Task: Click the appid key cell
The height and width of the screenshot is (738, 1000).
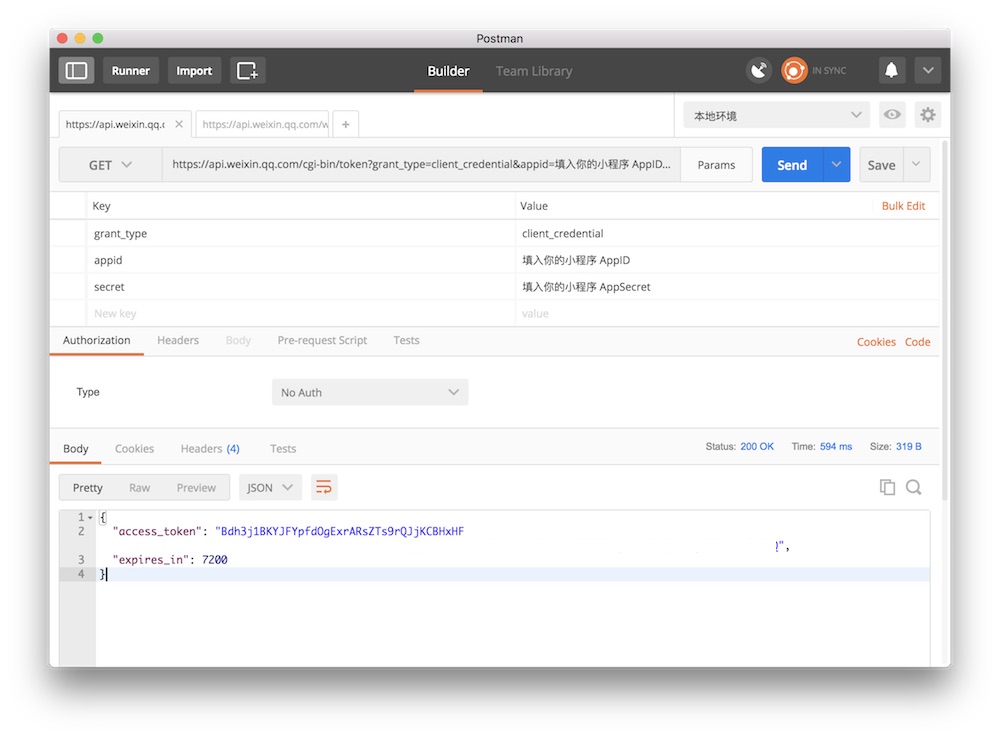Action: click(301, 260)
